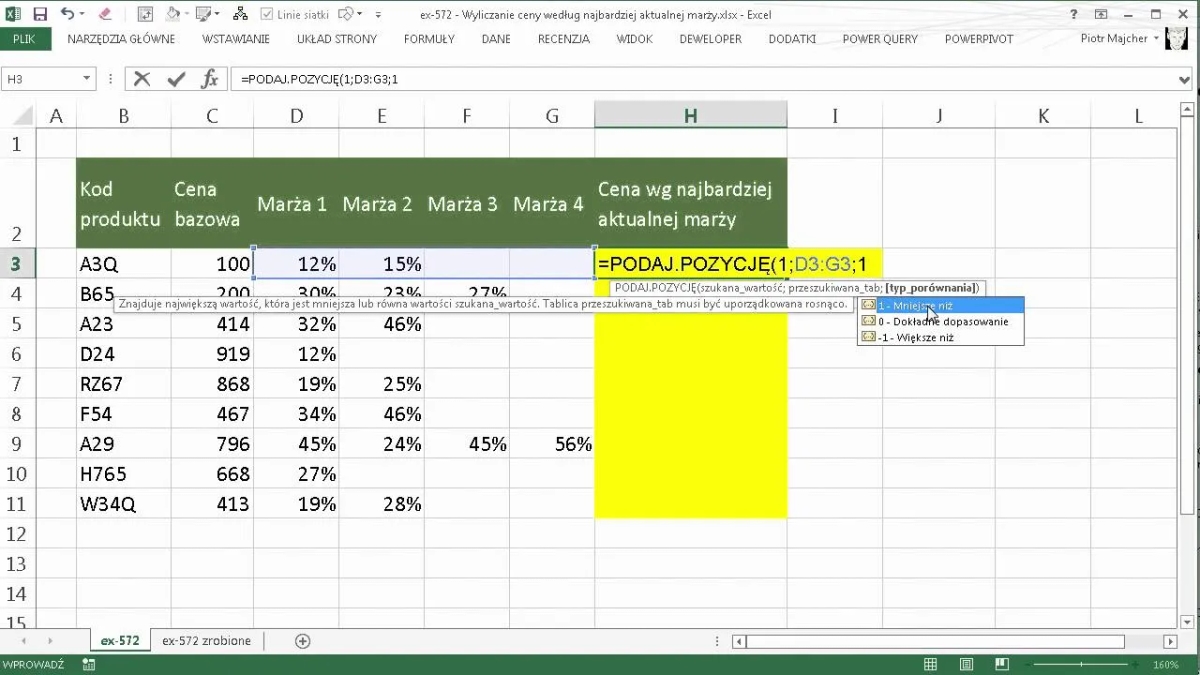Cancel formula entry with the X icon
Screen dimensions: 1200x675
(x=142, y=79)
